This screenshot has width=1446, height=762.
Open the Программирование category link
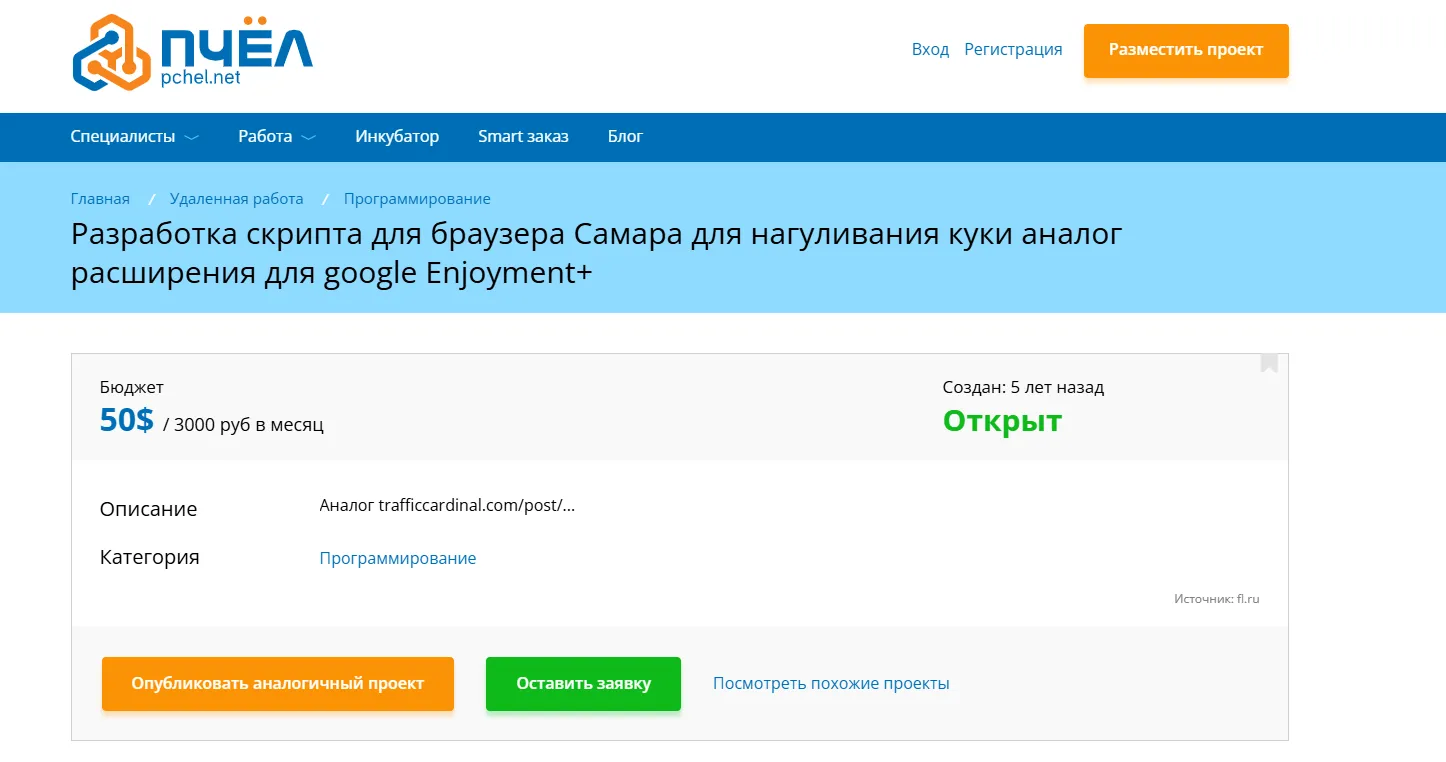[398, 558]
